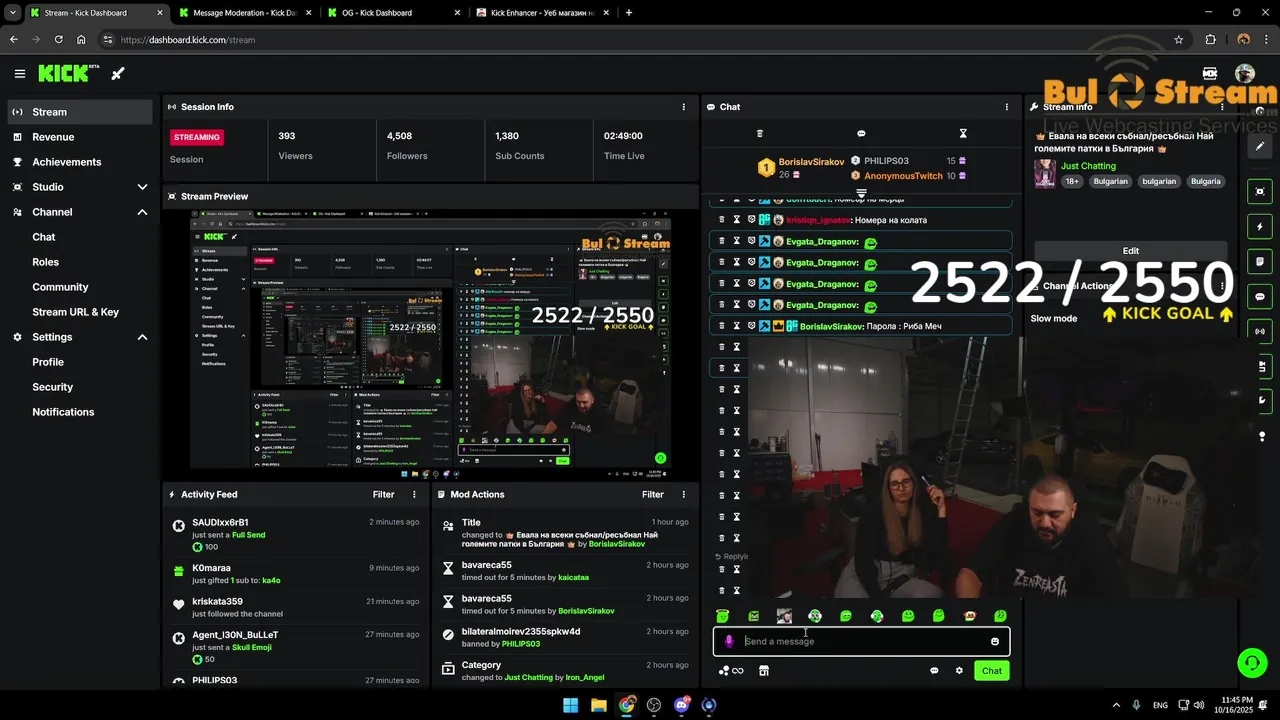Open the Mod Actions three-dot menu
The height and width of the screenshot is (720, 1280).
click(684, 494)
